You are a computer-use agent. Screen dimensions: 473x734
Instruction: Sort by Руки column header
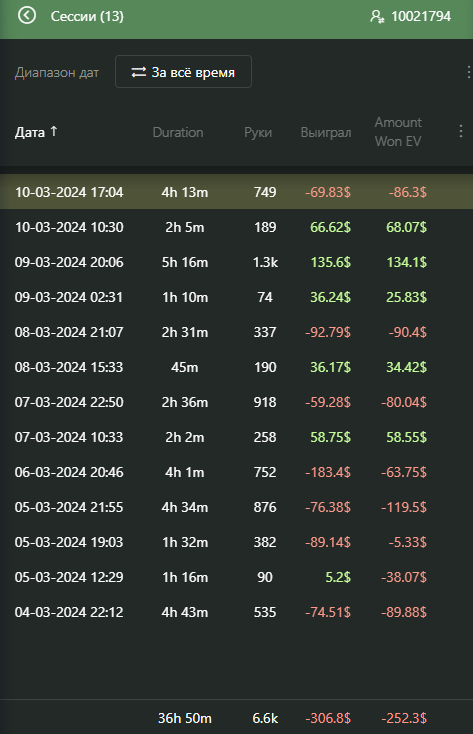click(258, 132)
